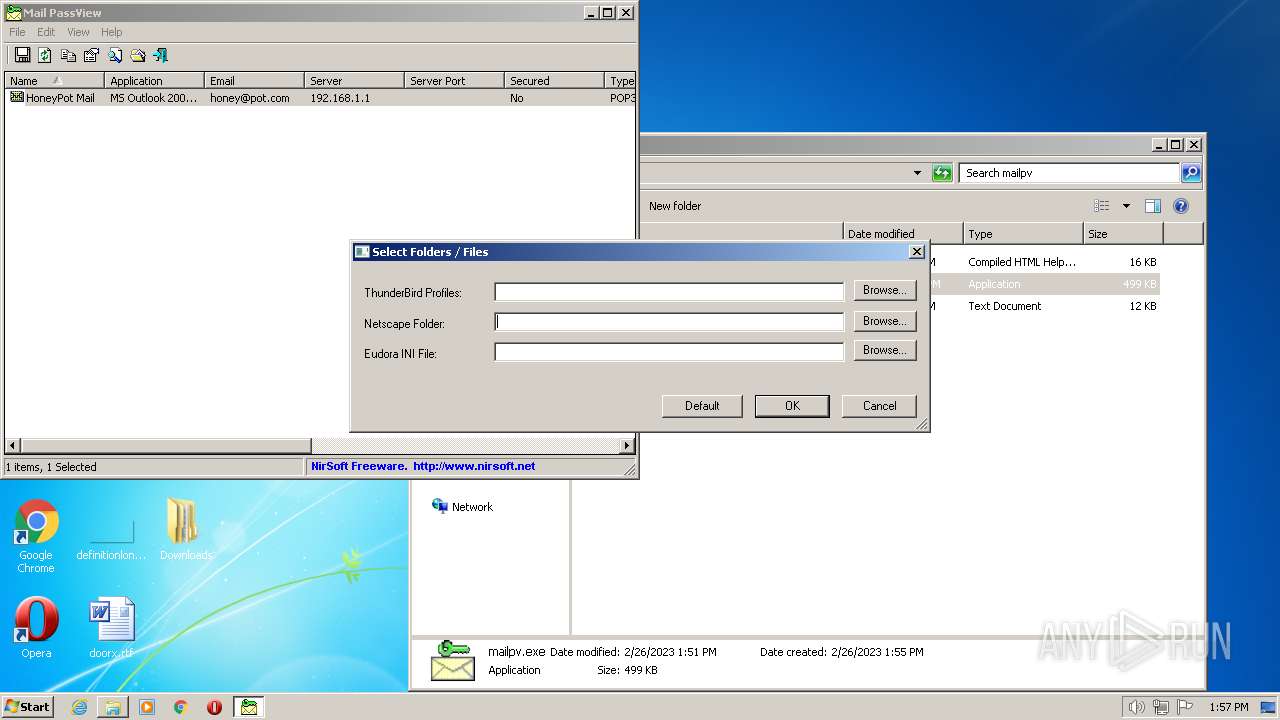The width and height of the screenshot is (1280, 720).
Task: Open the Windows Start menu
Action: [x=28, y=706]
